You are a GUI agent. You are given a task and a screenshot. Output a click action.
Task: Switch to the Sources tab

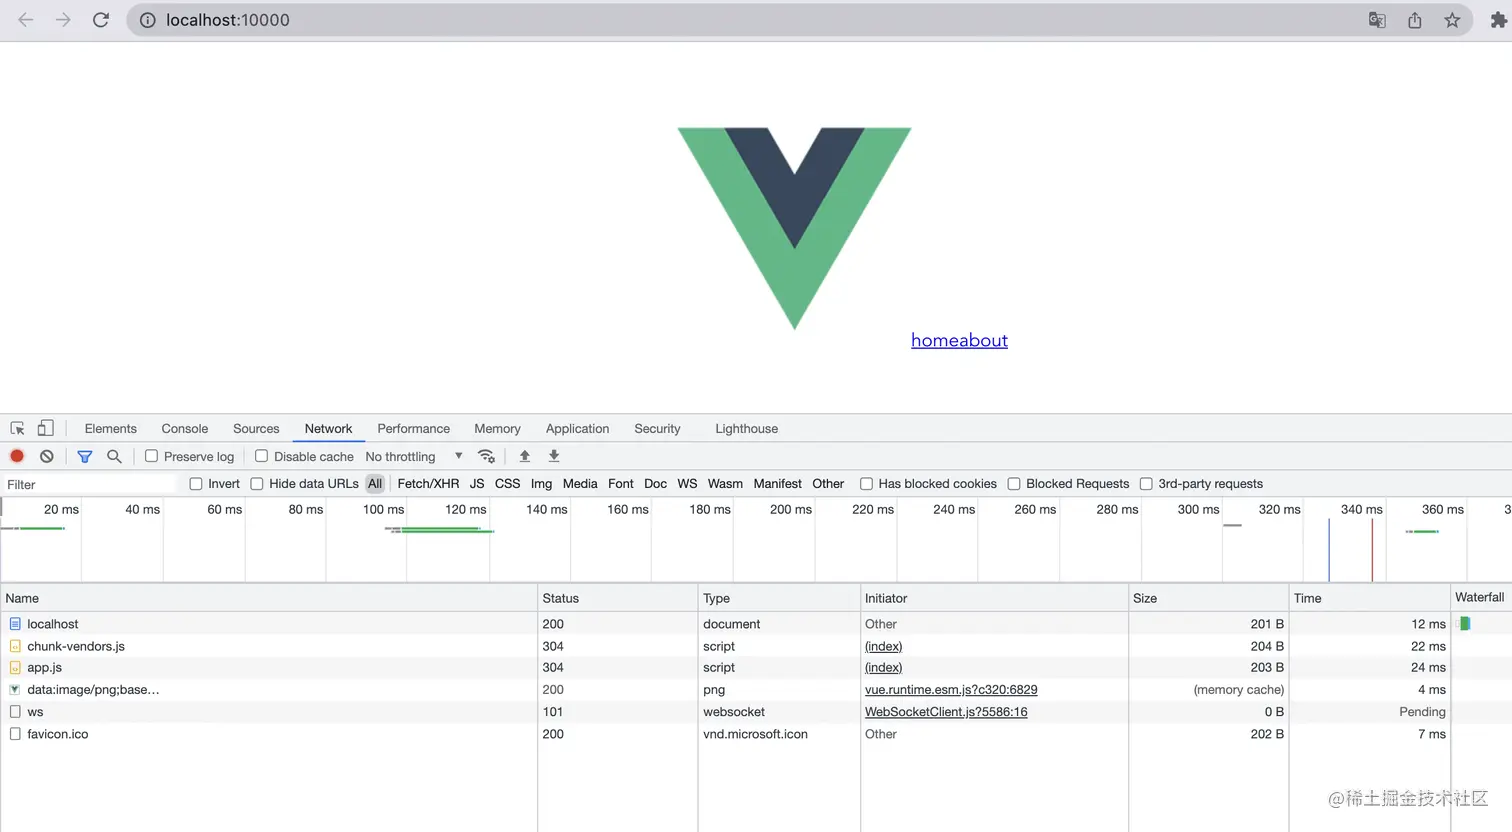pos(256,428)
